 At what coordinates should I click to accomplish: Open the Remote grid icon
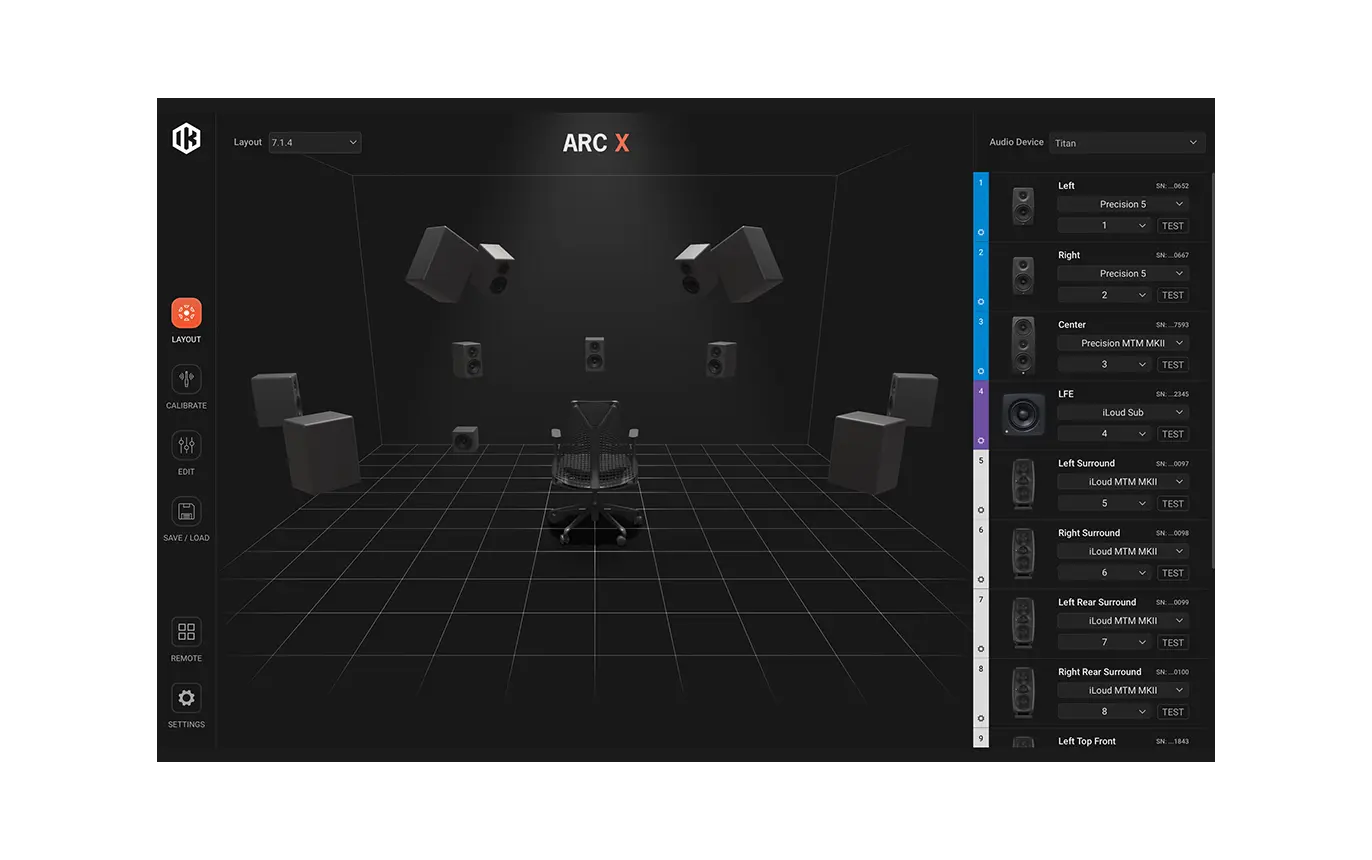[186, 632]
